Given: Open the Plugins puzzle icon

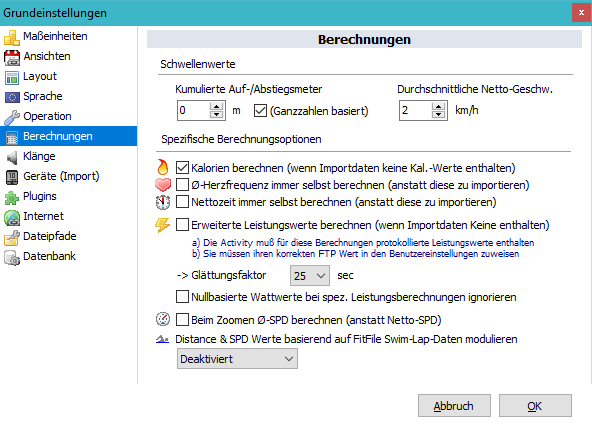Looking at the screenshot, I should [12, 197].
